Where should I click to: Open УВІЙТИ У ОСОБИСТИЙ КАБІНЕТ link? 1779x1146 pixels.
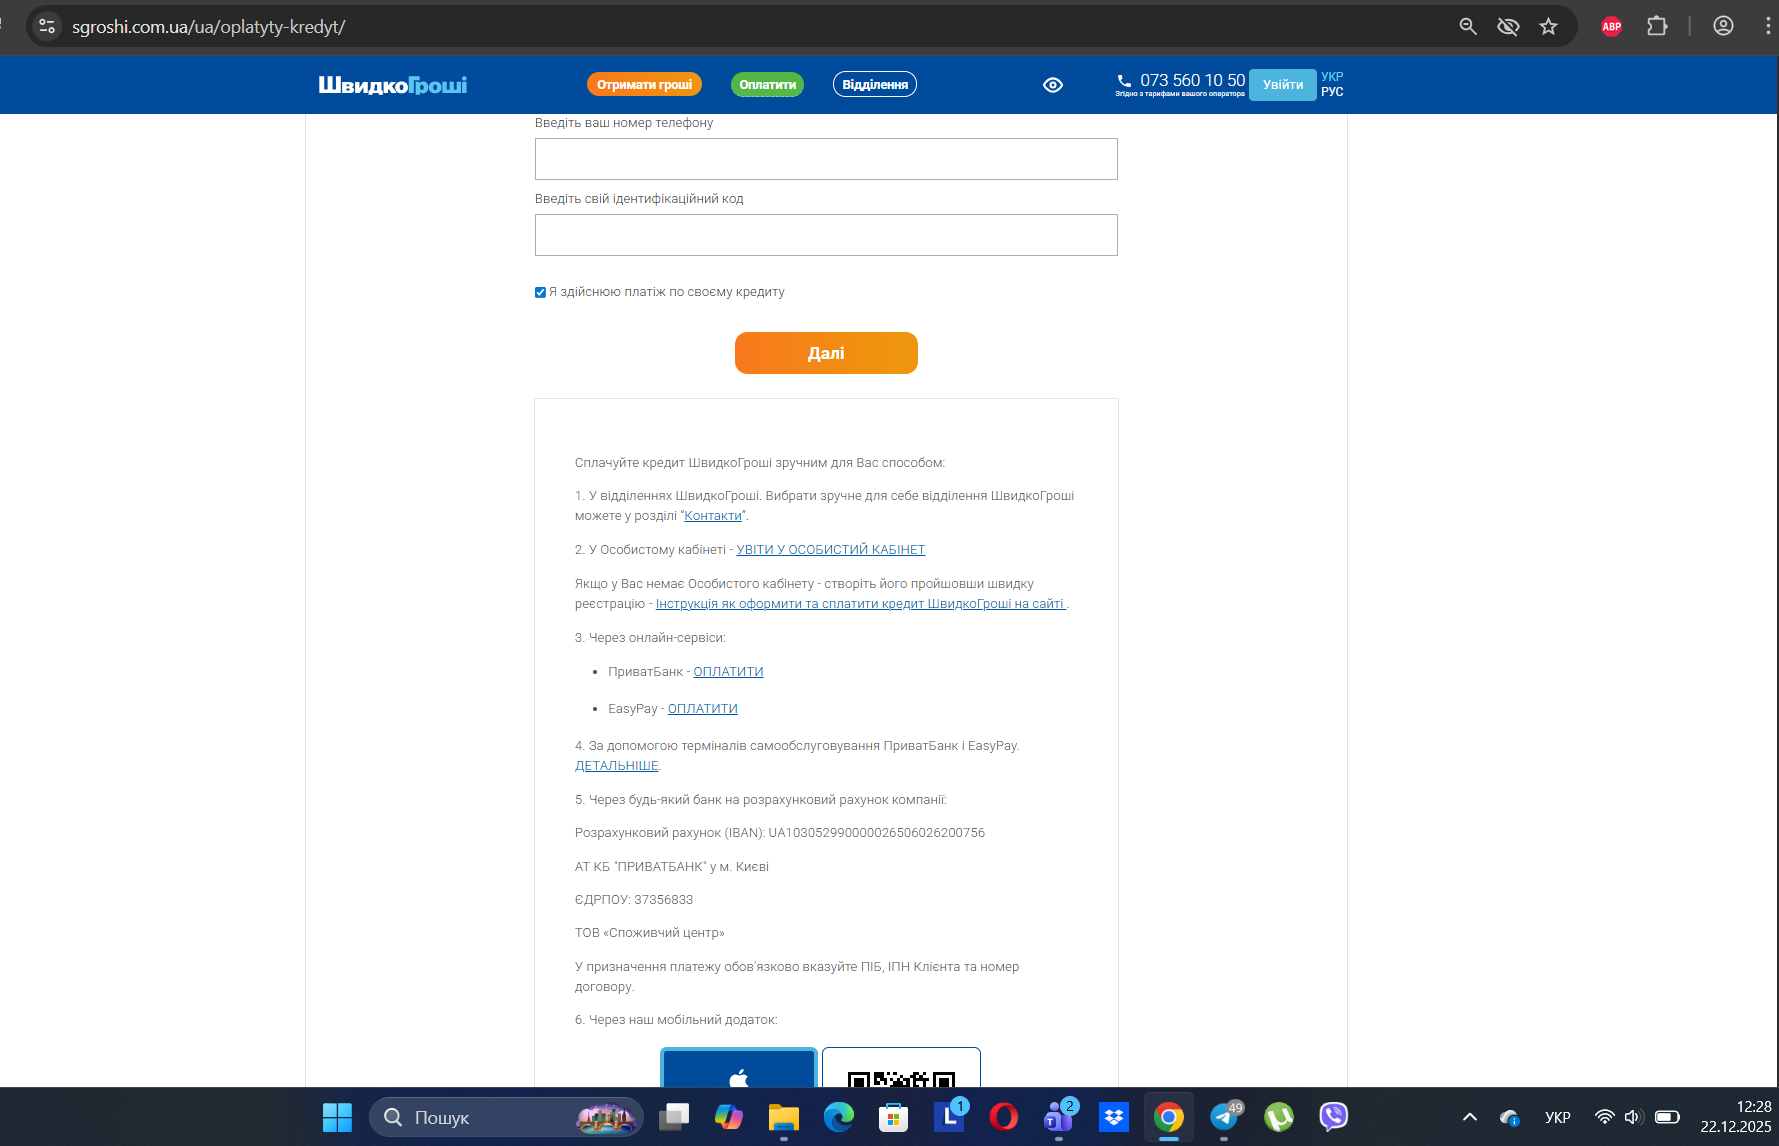[831, 550]
